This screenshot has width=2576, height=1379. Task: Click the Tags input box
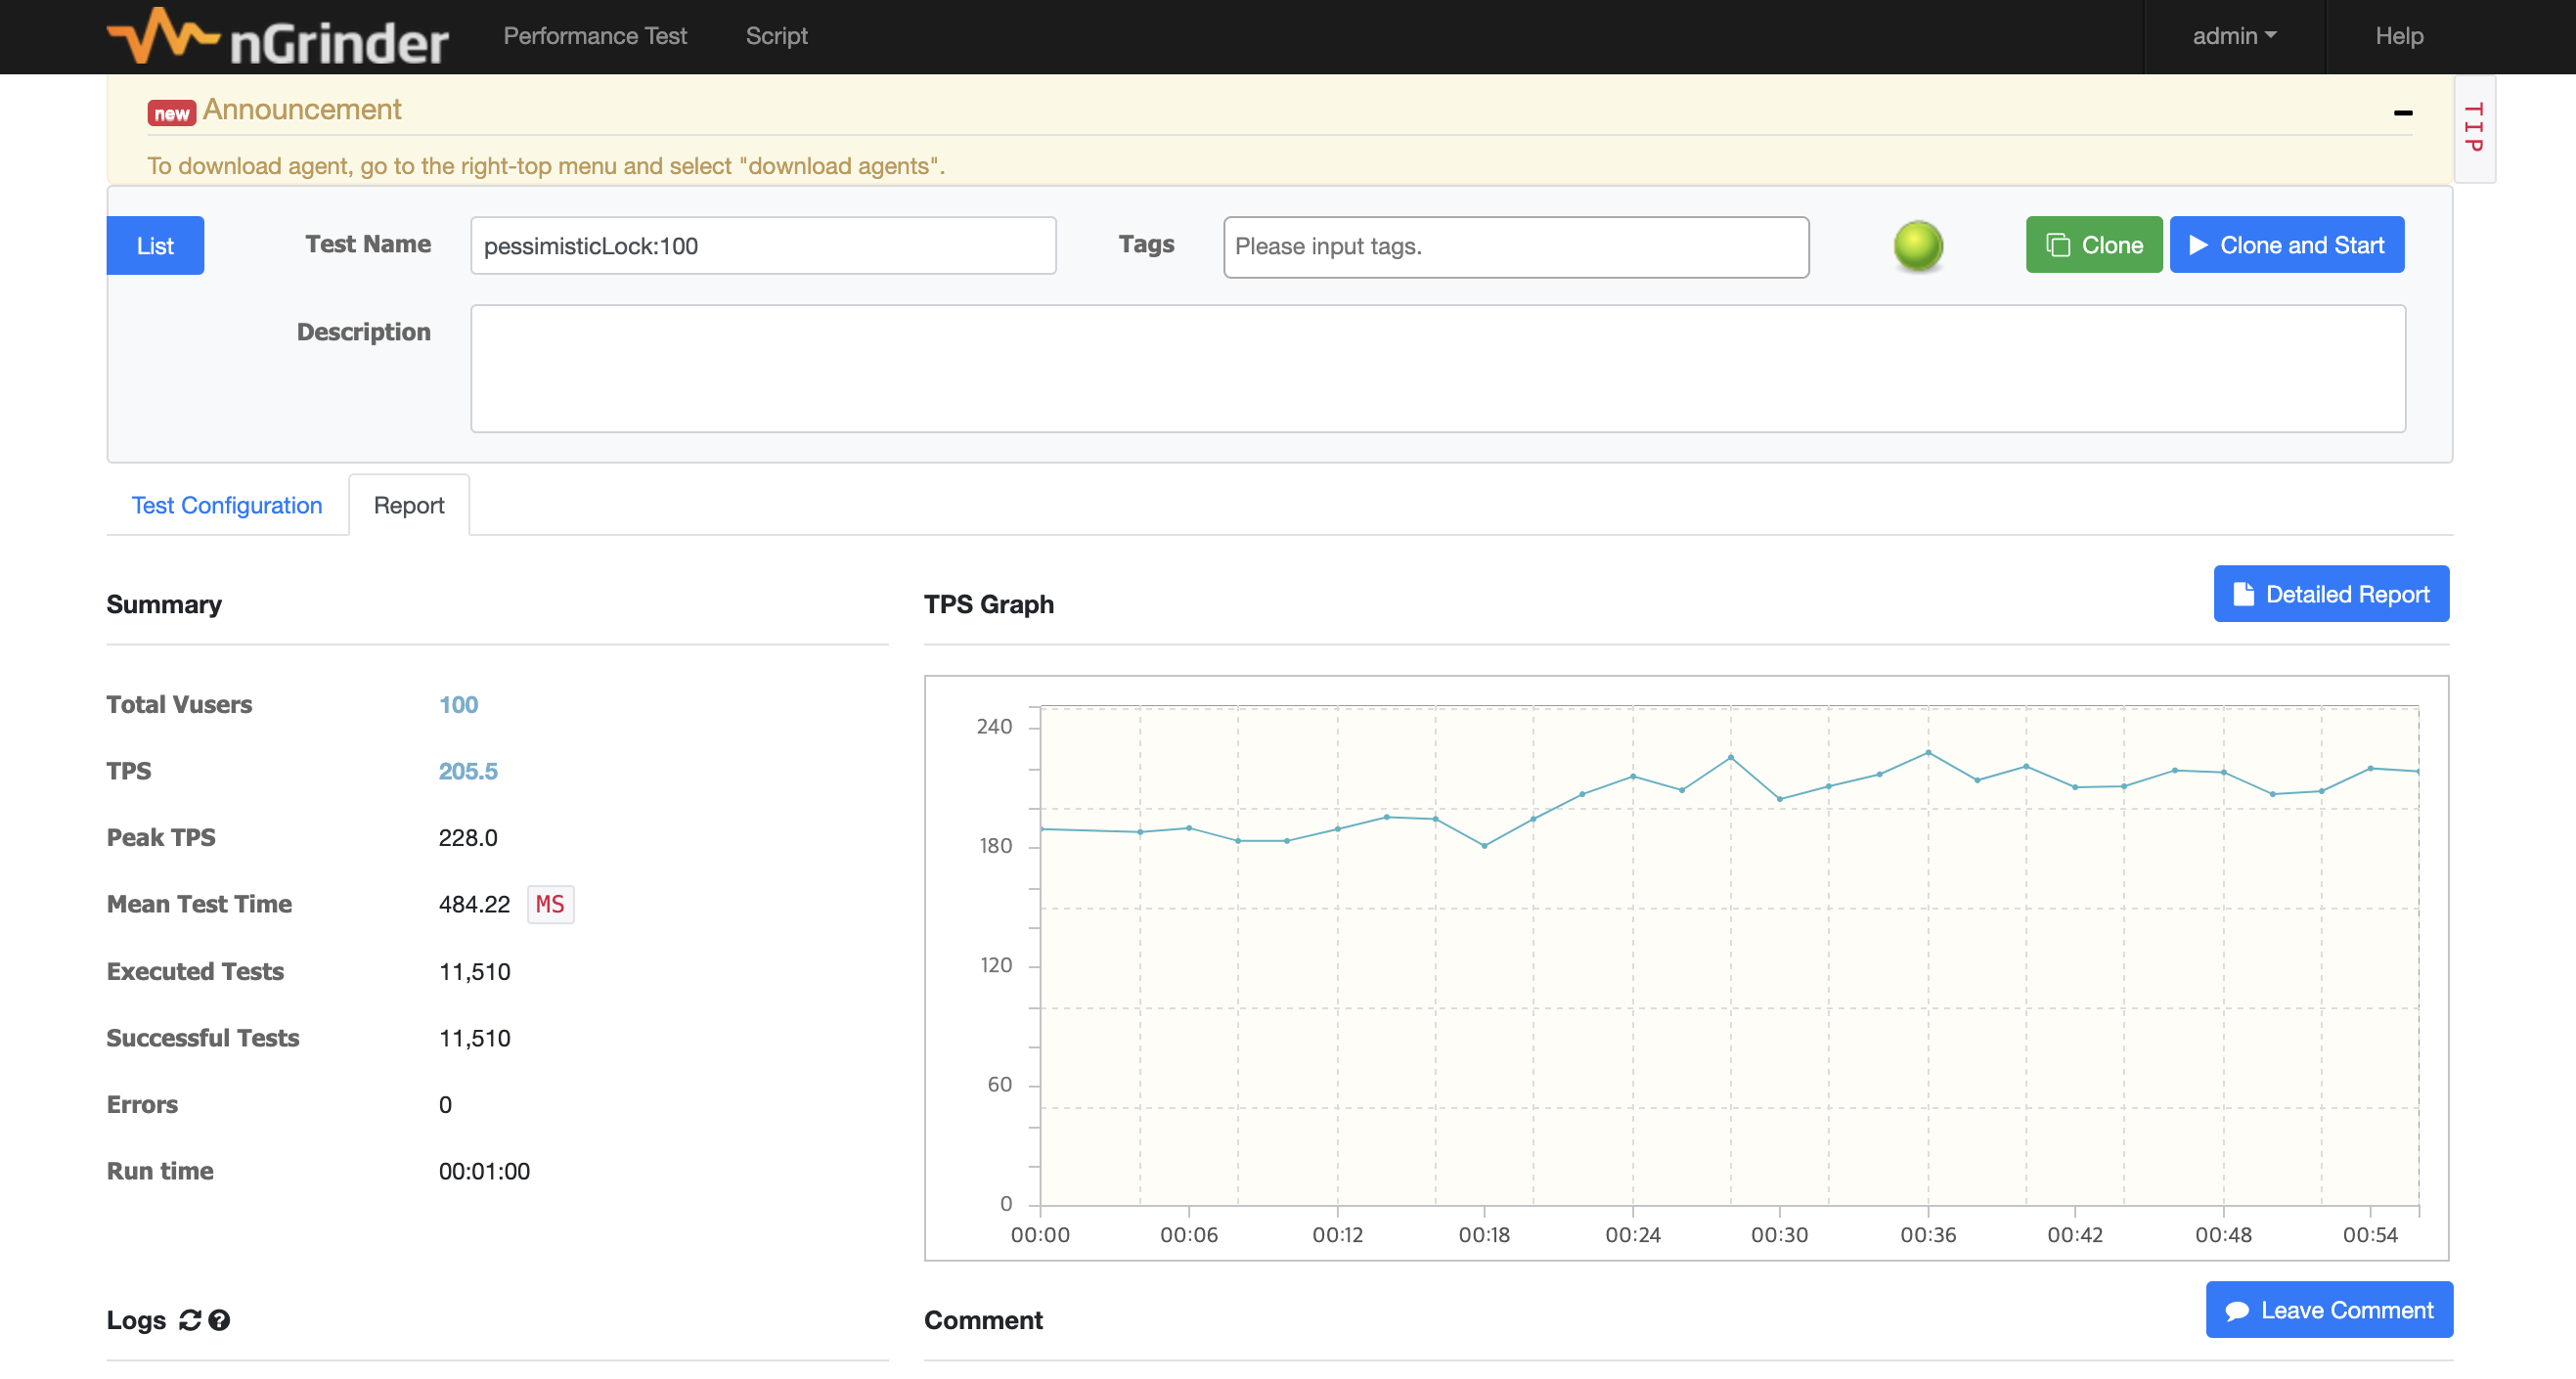(x=1515, y=246)
